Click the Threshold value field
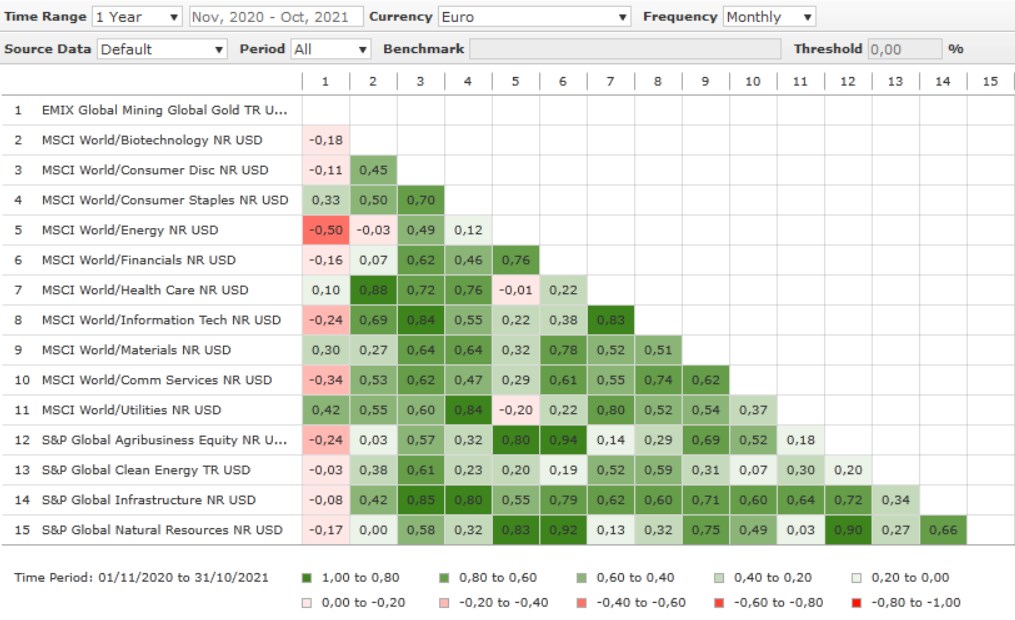The image size is (1015, 620). pyautogui.click(x=904, y=49)
